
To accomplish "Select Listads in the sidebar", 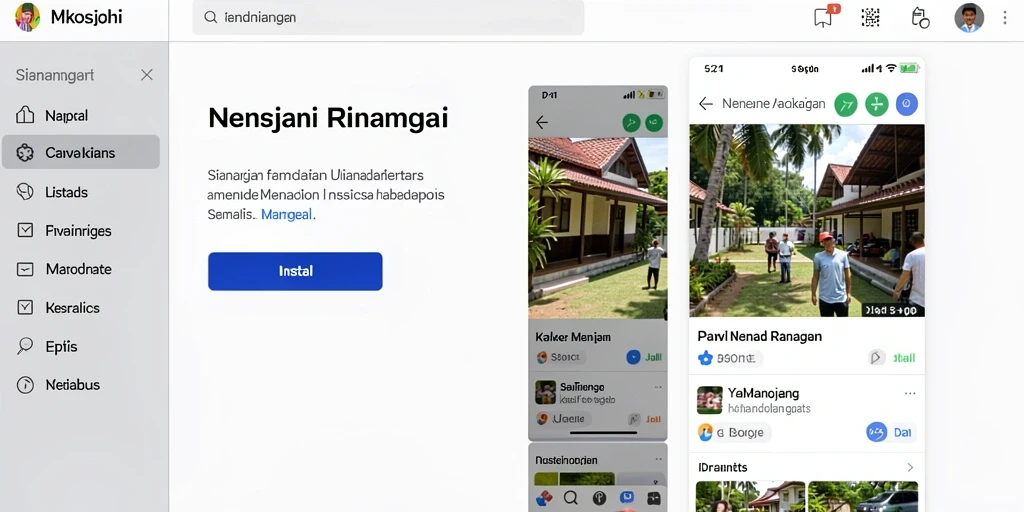I will [x=81, y=192].
